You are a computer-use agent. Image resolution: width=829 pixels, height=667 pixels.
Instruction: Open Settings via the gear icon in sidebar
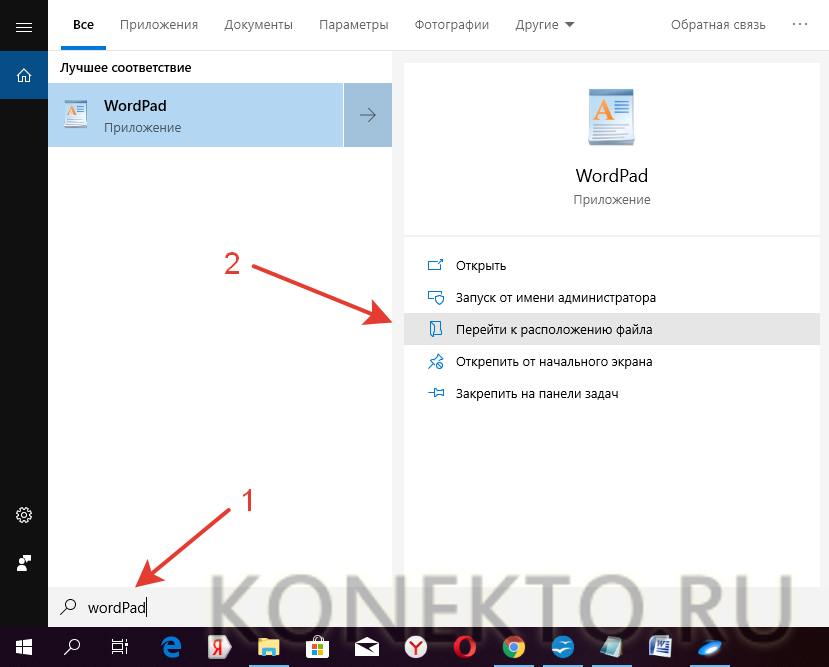[23, 515]
